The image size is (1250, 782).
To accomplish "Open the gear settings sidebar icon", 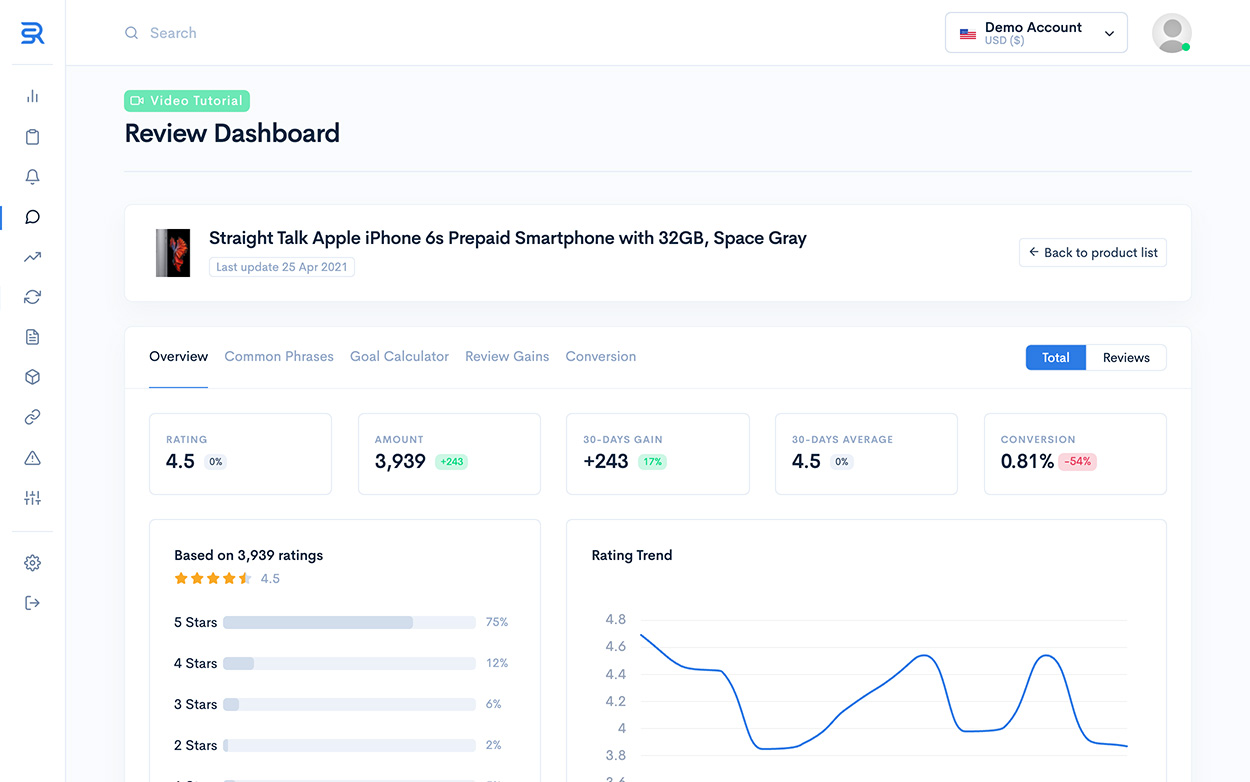I will (x=33, y=563).
